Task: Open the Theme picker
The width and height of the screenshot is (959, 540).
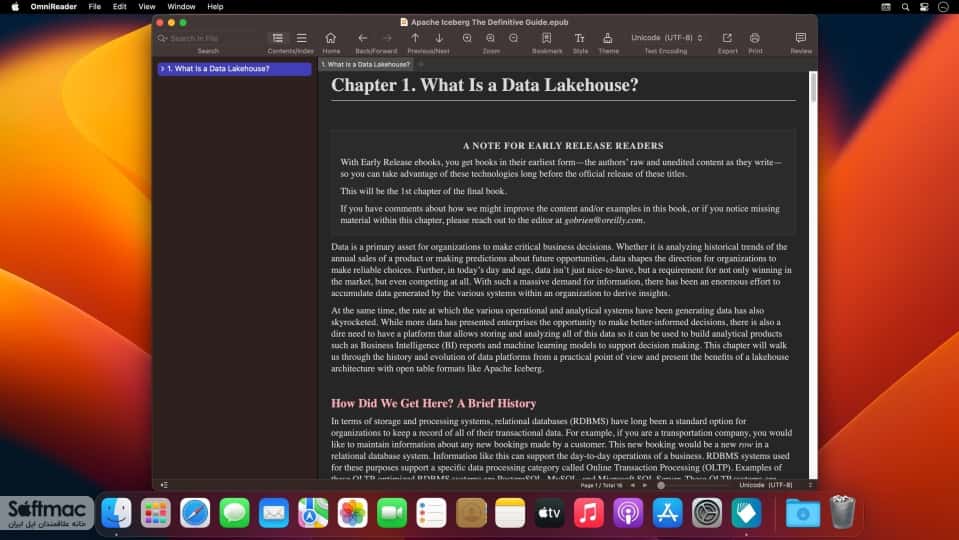Action: pyautogui.click(x=608, y=38)
